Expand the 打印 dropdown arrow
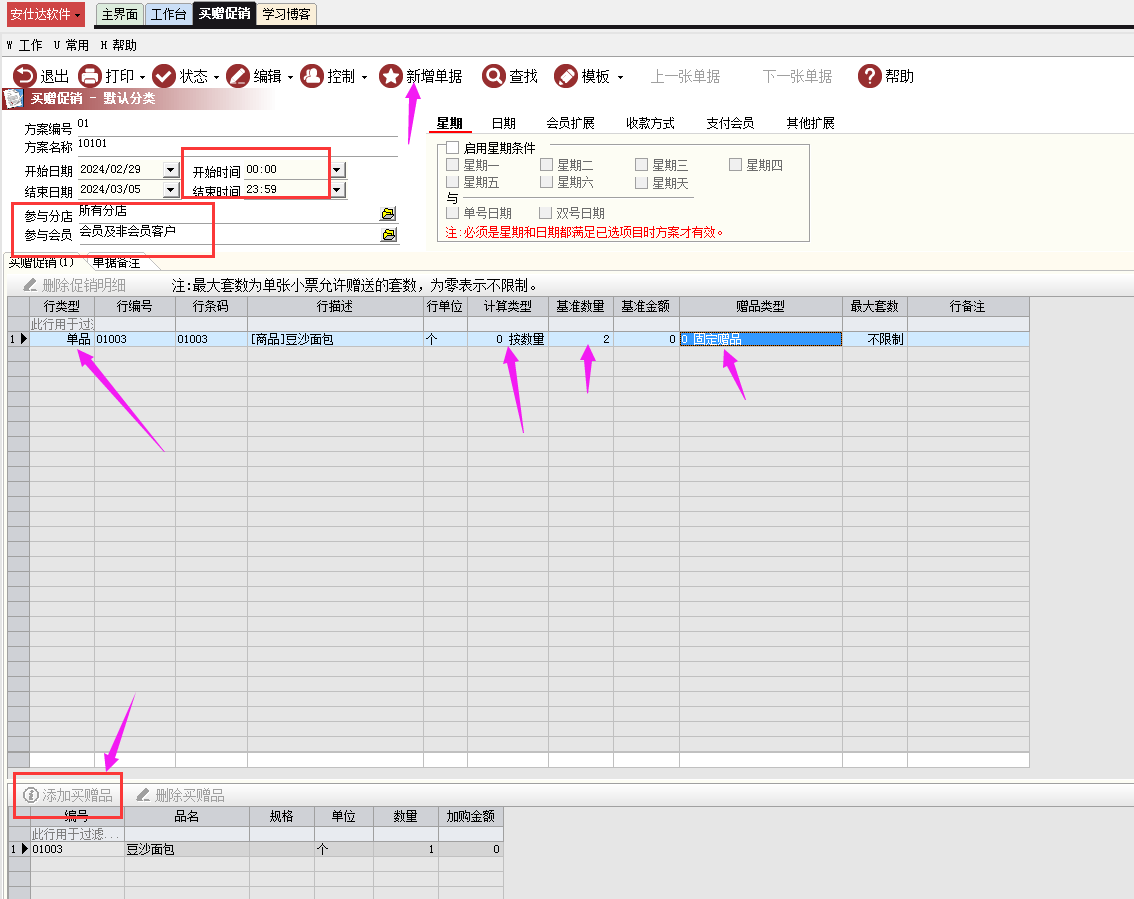Viewport: 1134px width, 899px height. coord(142,77)
